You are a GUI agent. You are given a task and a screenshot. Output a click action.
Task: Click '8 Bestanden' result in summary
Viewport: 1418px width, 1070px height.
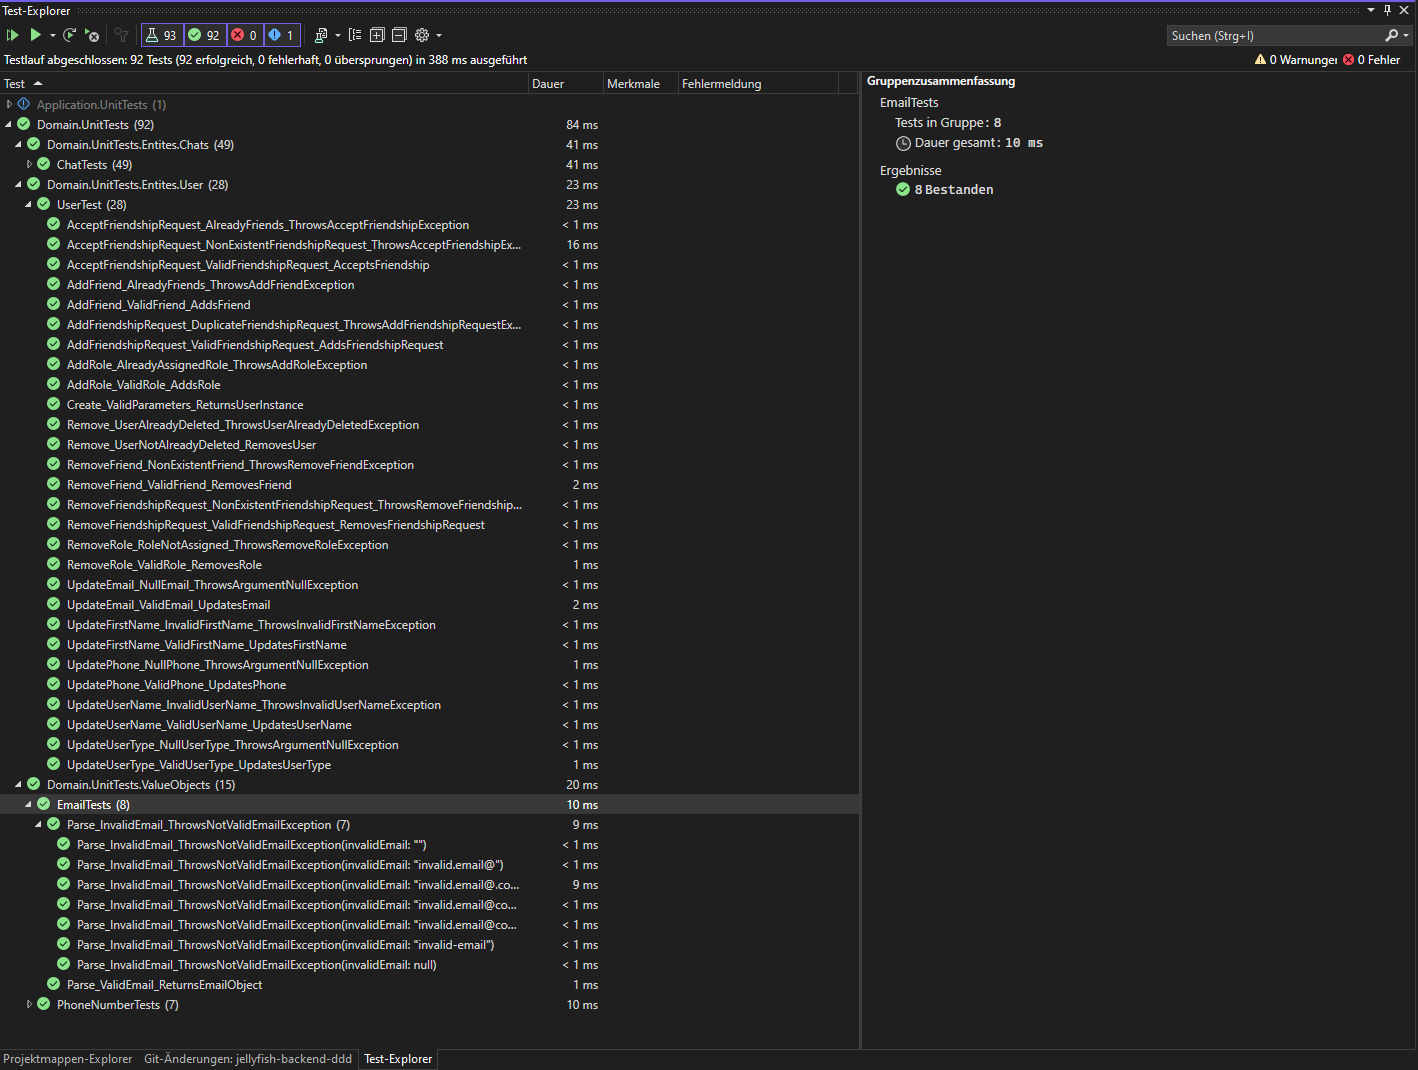tap(954, 190)
